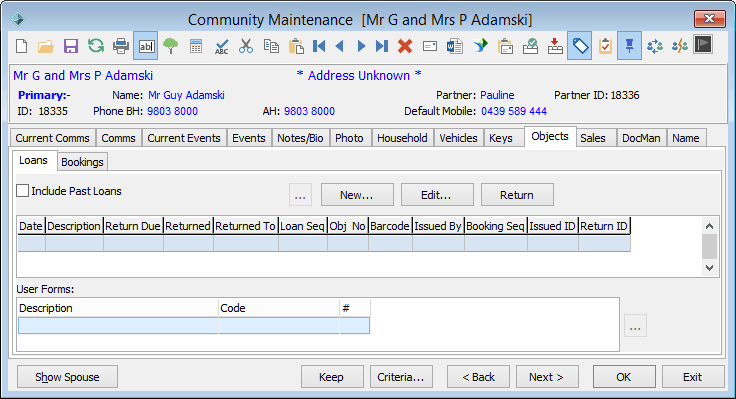Click the empty User Forms Description cell

point(118,326)
